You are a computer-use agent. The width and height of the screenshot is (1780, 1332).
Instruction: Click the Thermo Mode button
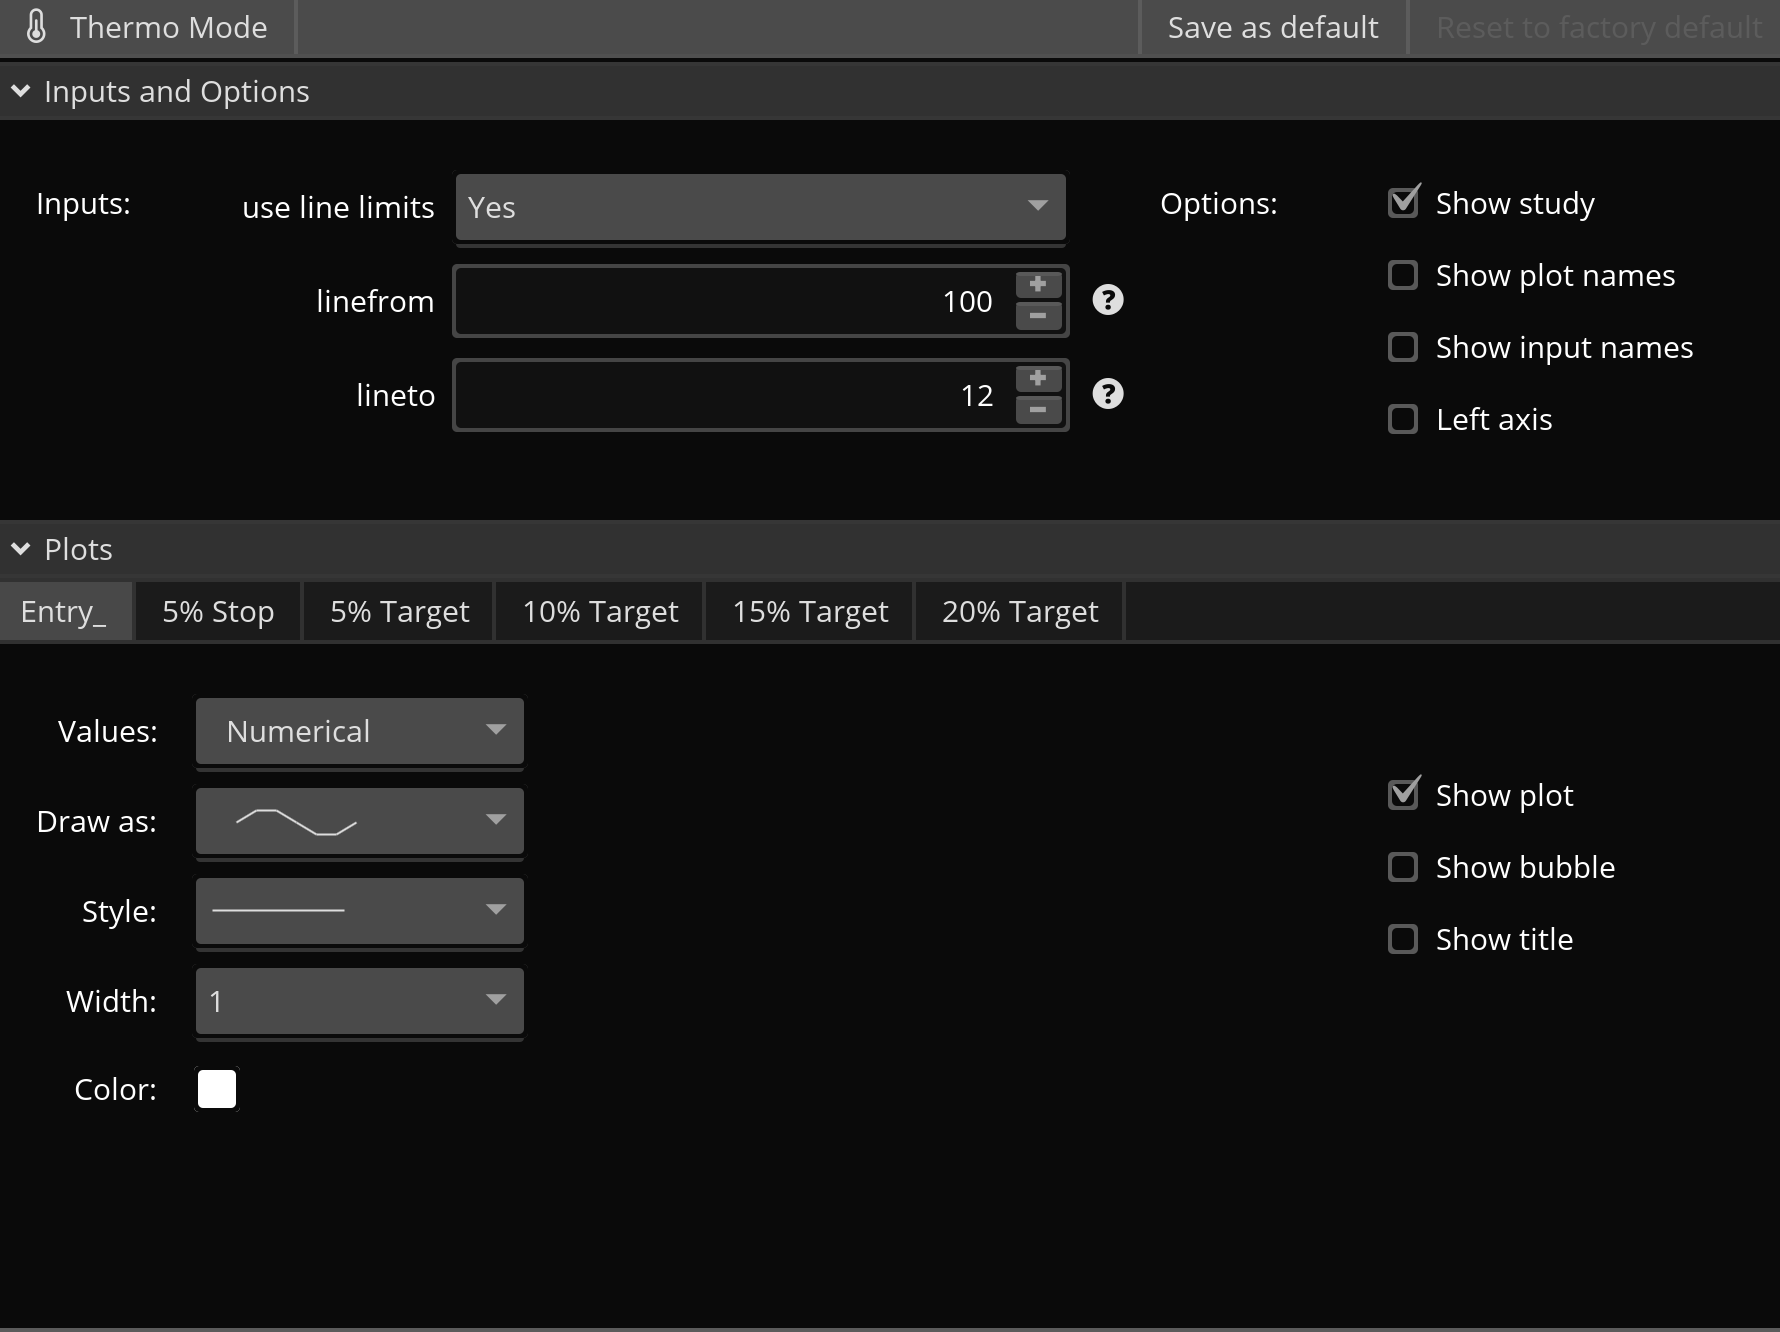pos(147,27)
